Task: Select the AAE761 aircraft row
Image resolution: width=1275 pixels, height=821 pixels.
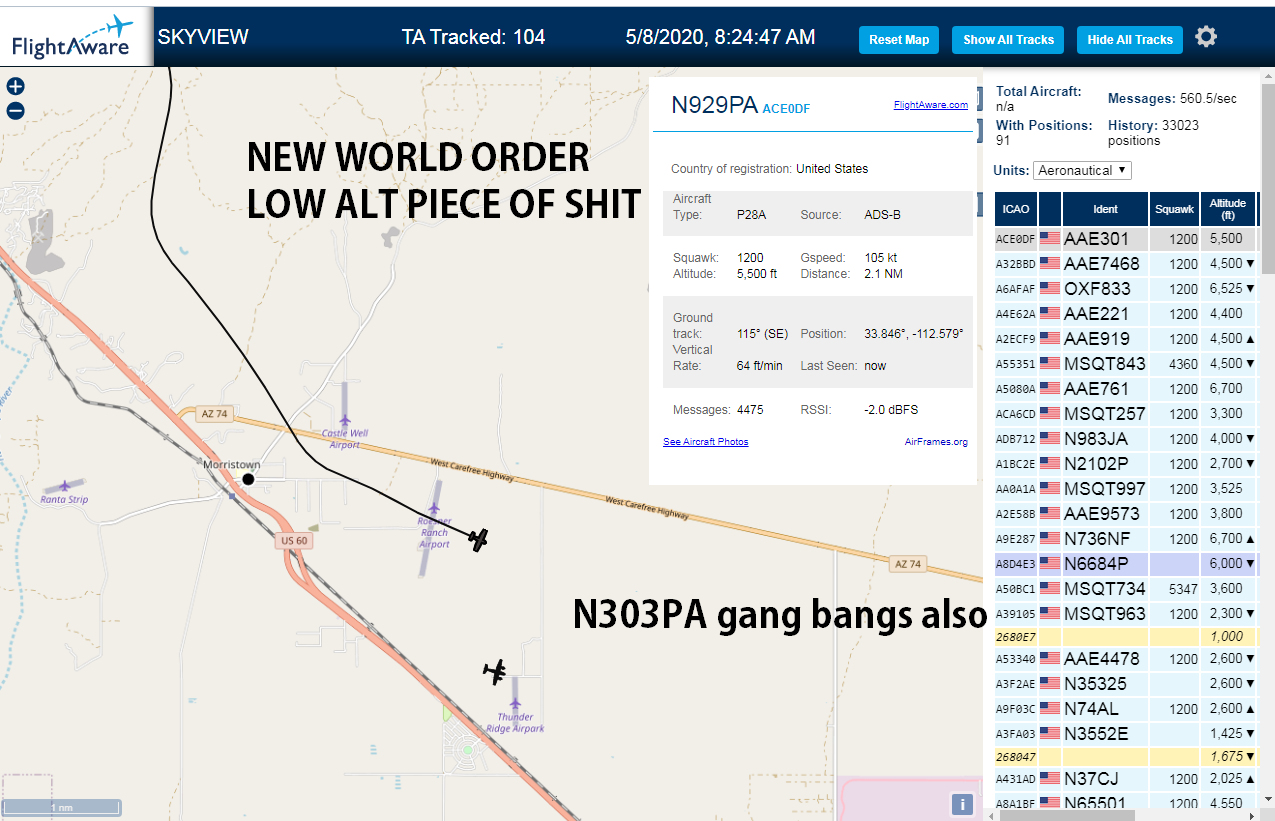Action: 1125,389
